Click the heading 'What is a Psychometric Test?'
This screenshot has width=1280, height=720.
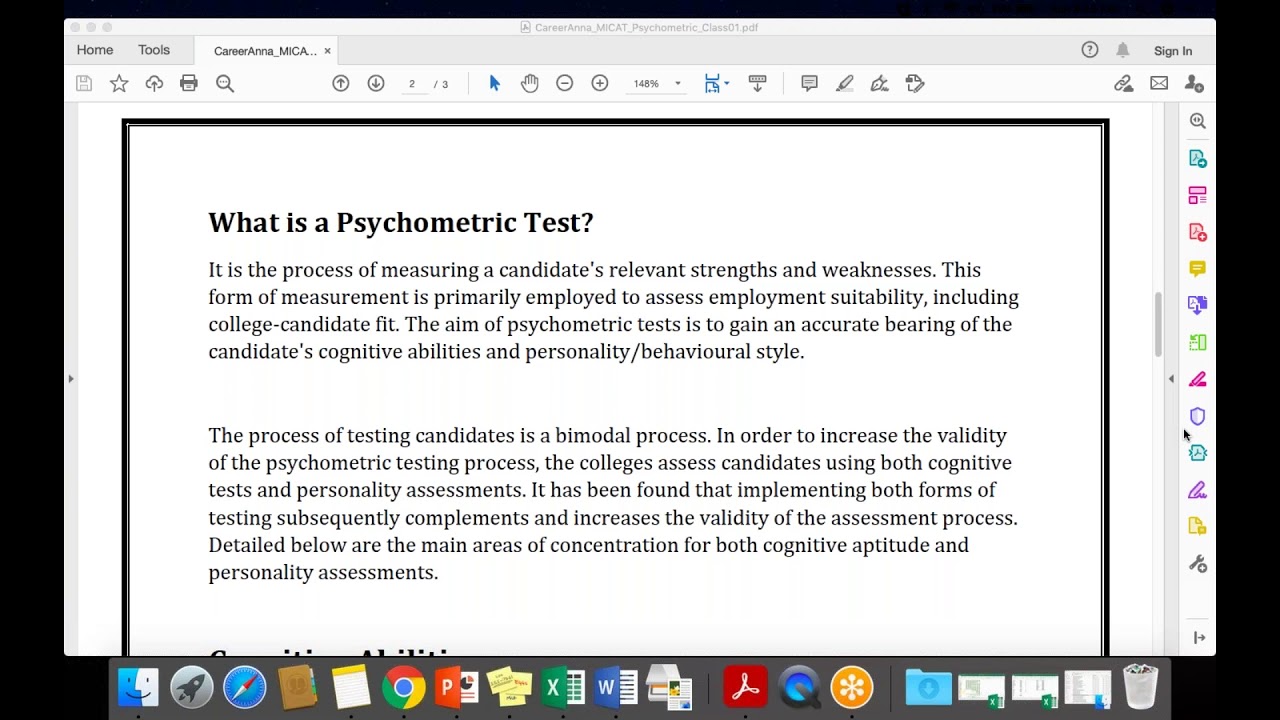(x=401, y=223)
